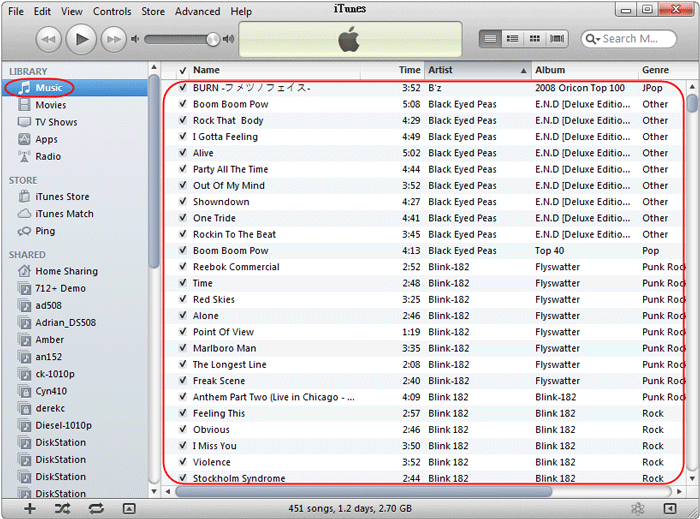
Task: Uncheck the I Gotta Feeling checkbox
Action: 183,136
